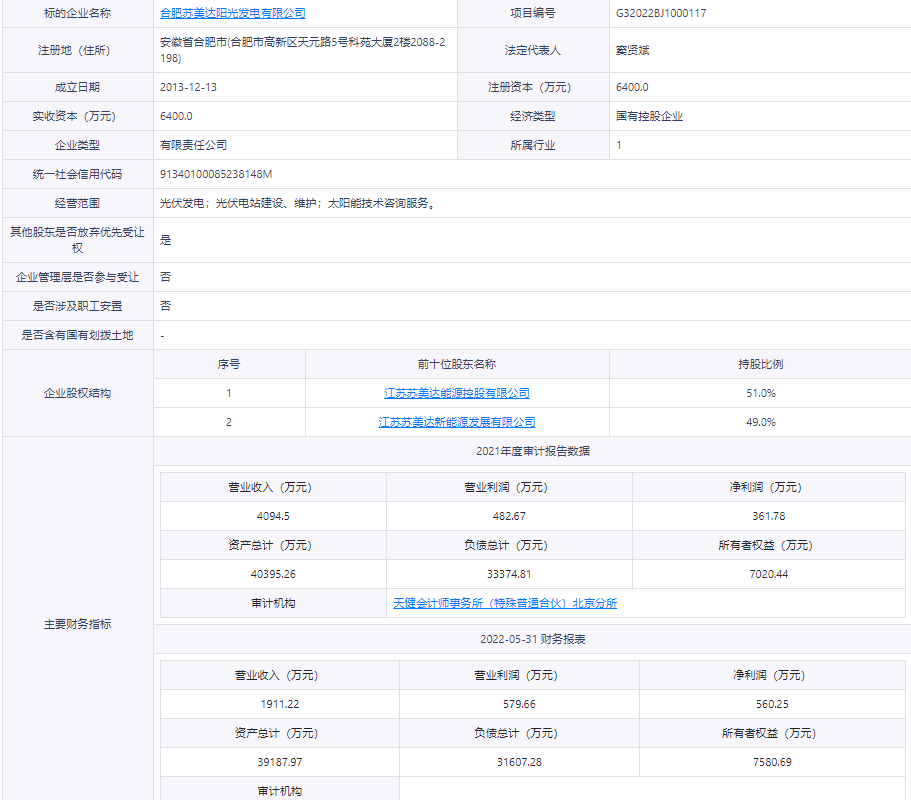Click enterprise type 有限责任公司

(x=193, y=145)
